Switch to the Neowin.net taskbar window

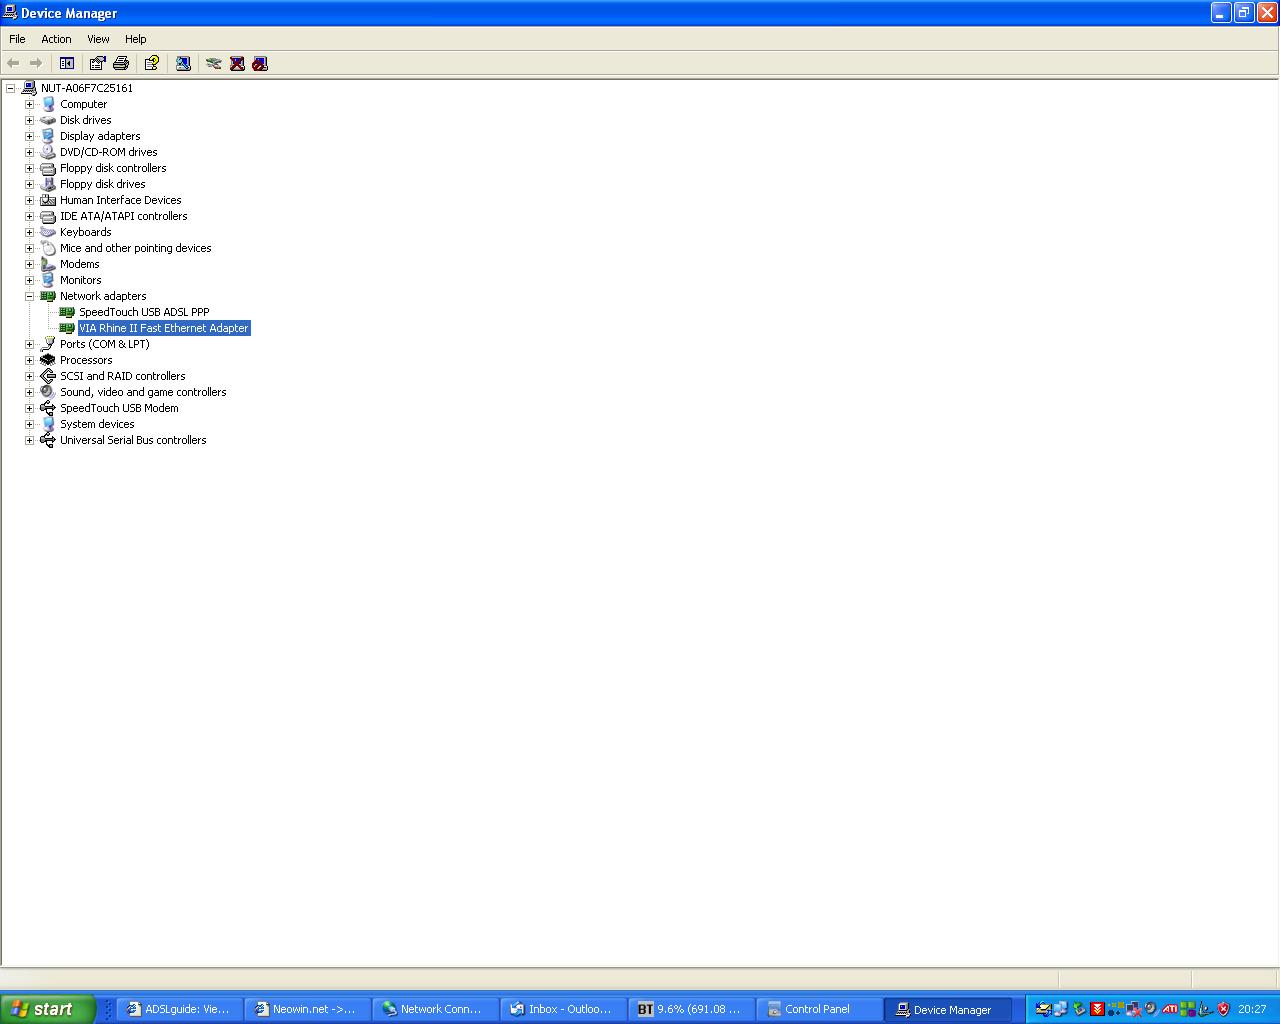pos(308,1009)
